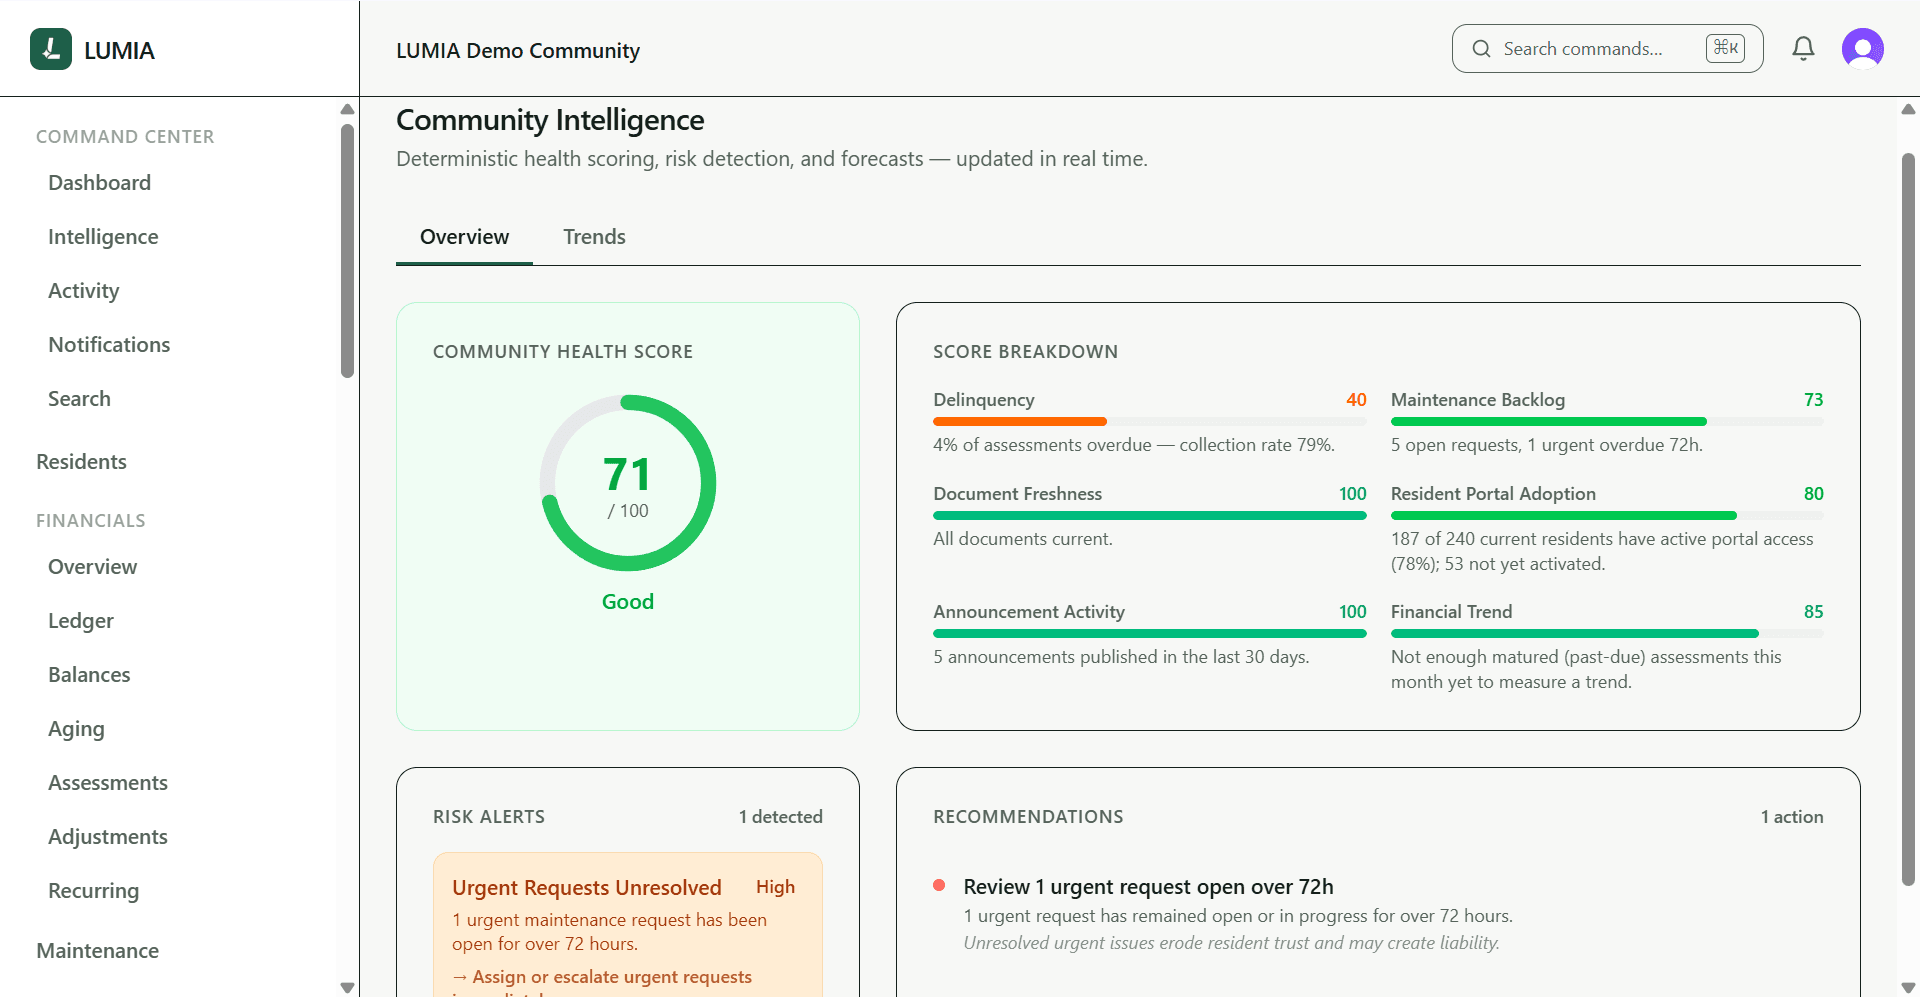Open the Residents section

pyautogui.click(x=81, y=462)
